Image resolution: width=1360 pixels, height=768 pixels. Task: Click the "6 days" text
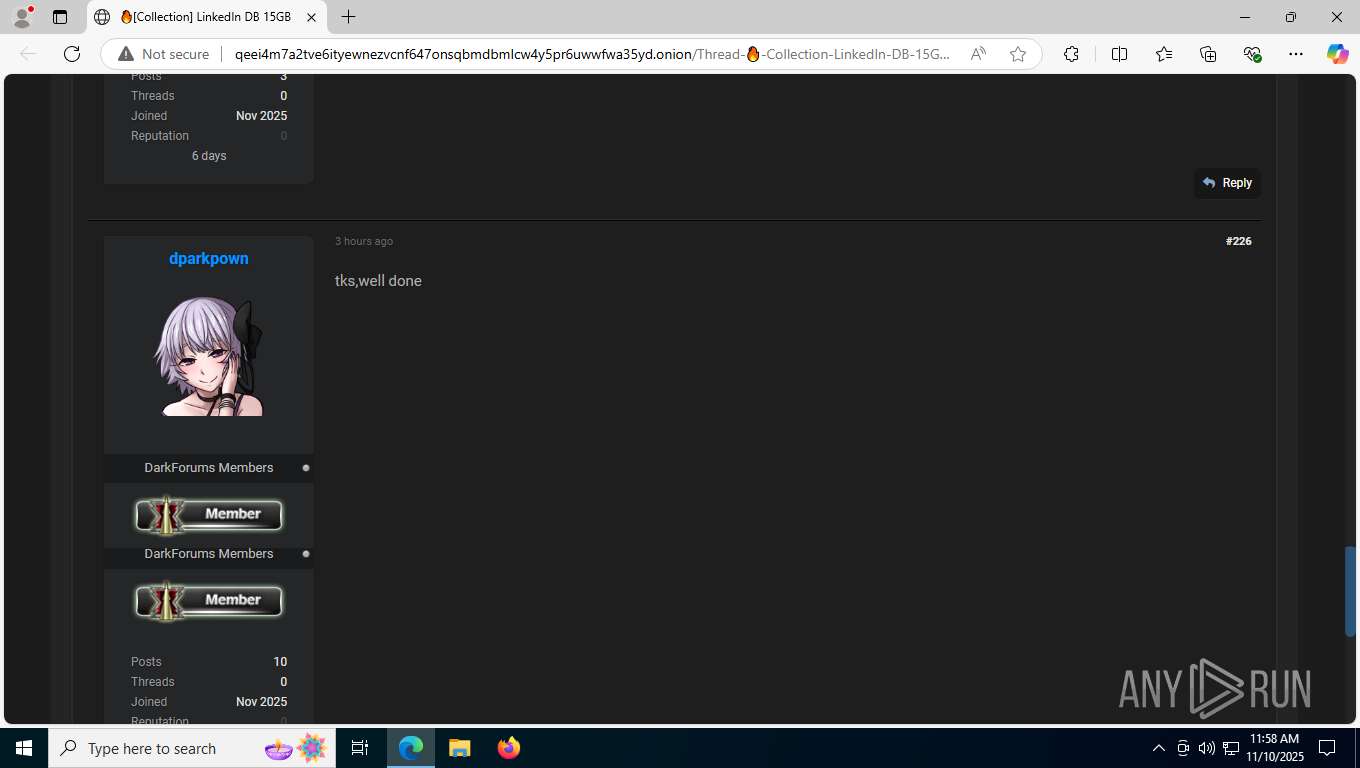tap(209, 156)
